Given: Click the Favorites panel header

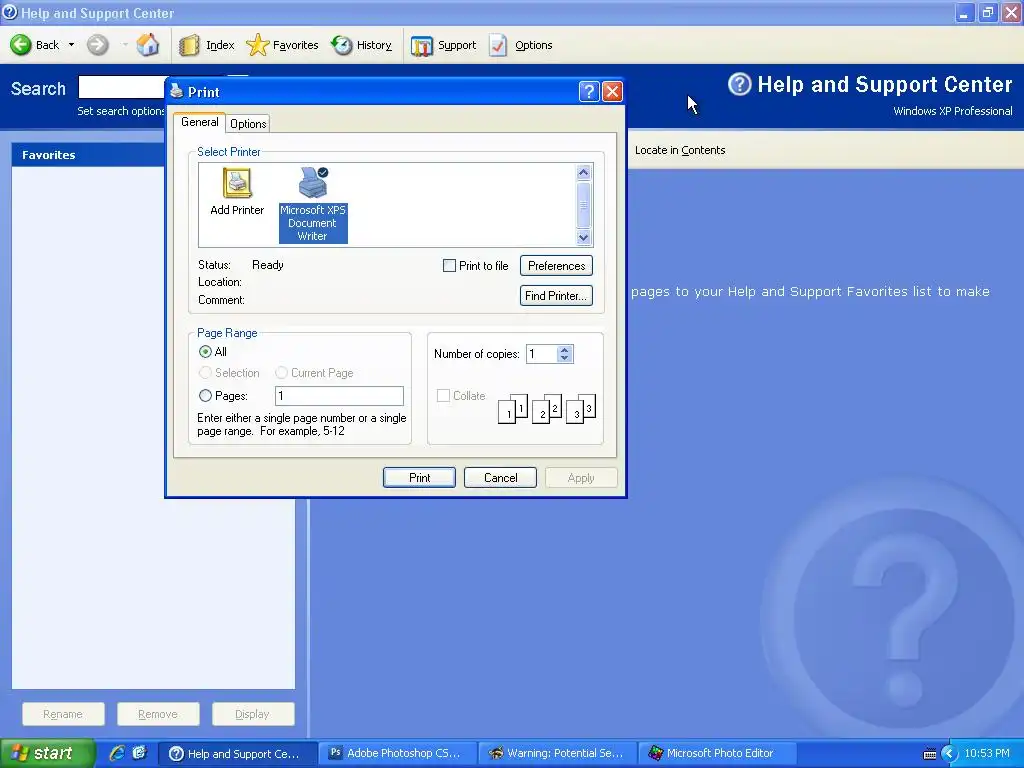Looking at the screenshot, I should click(88, 155).
